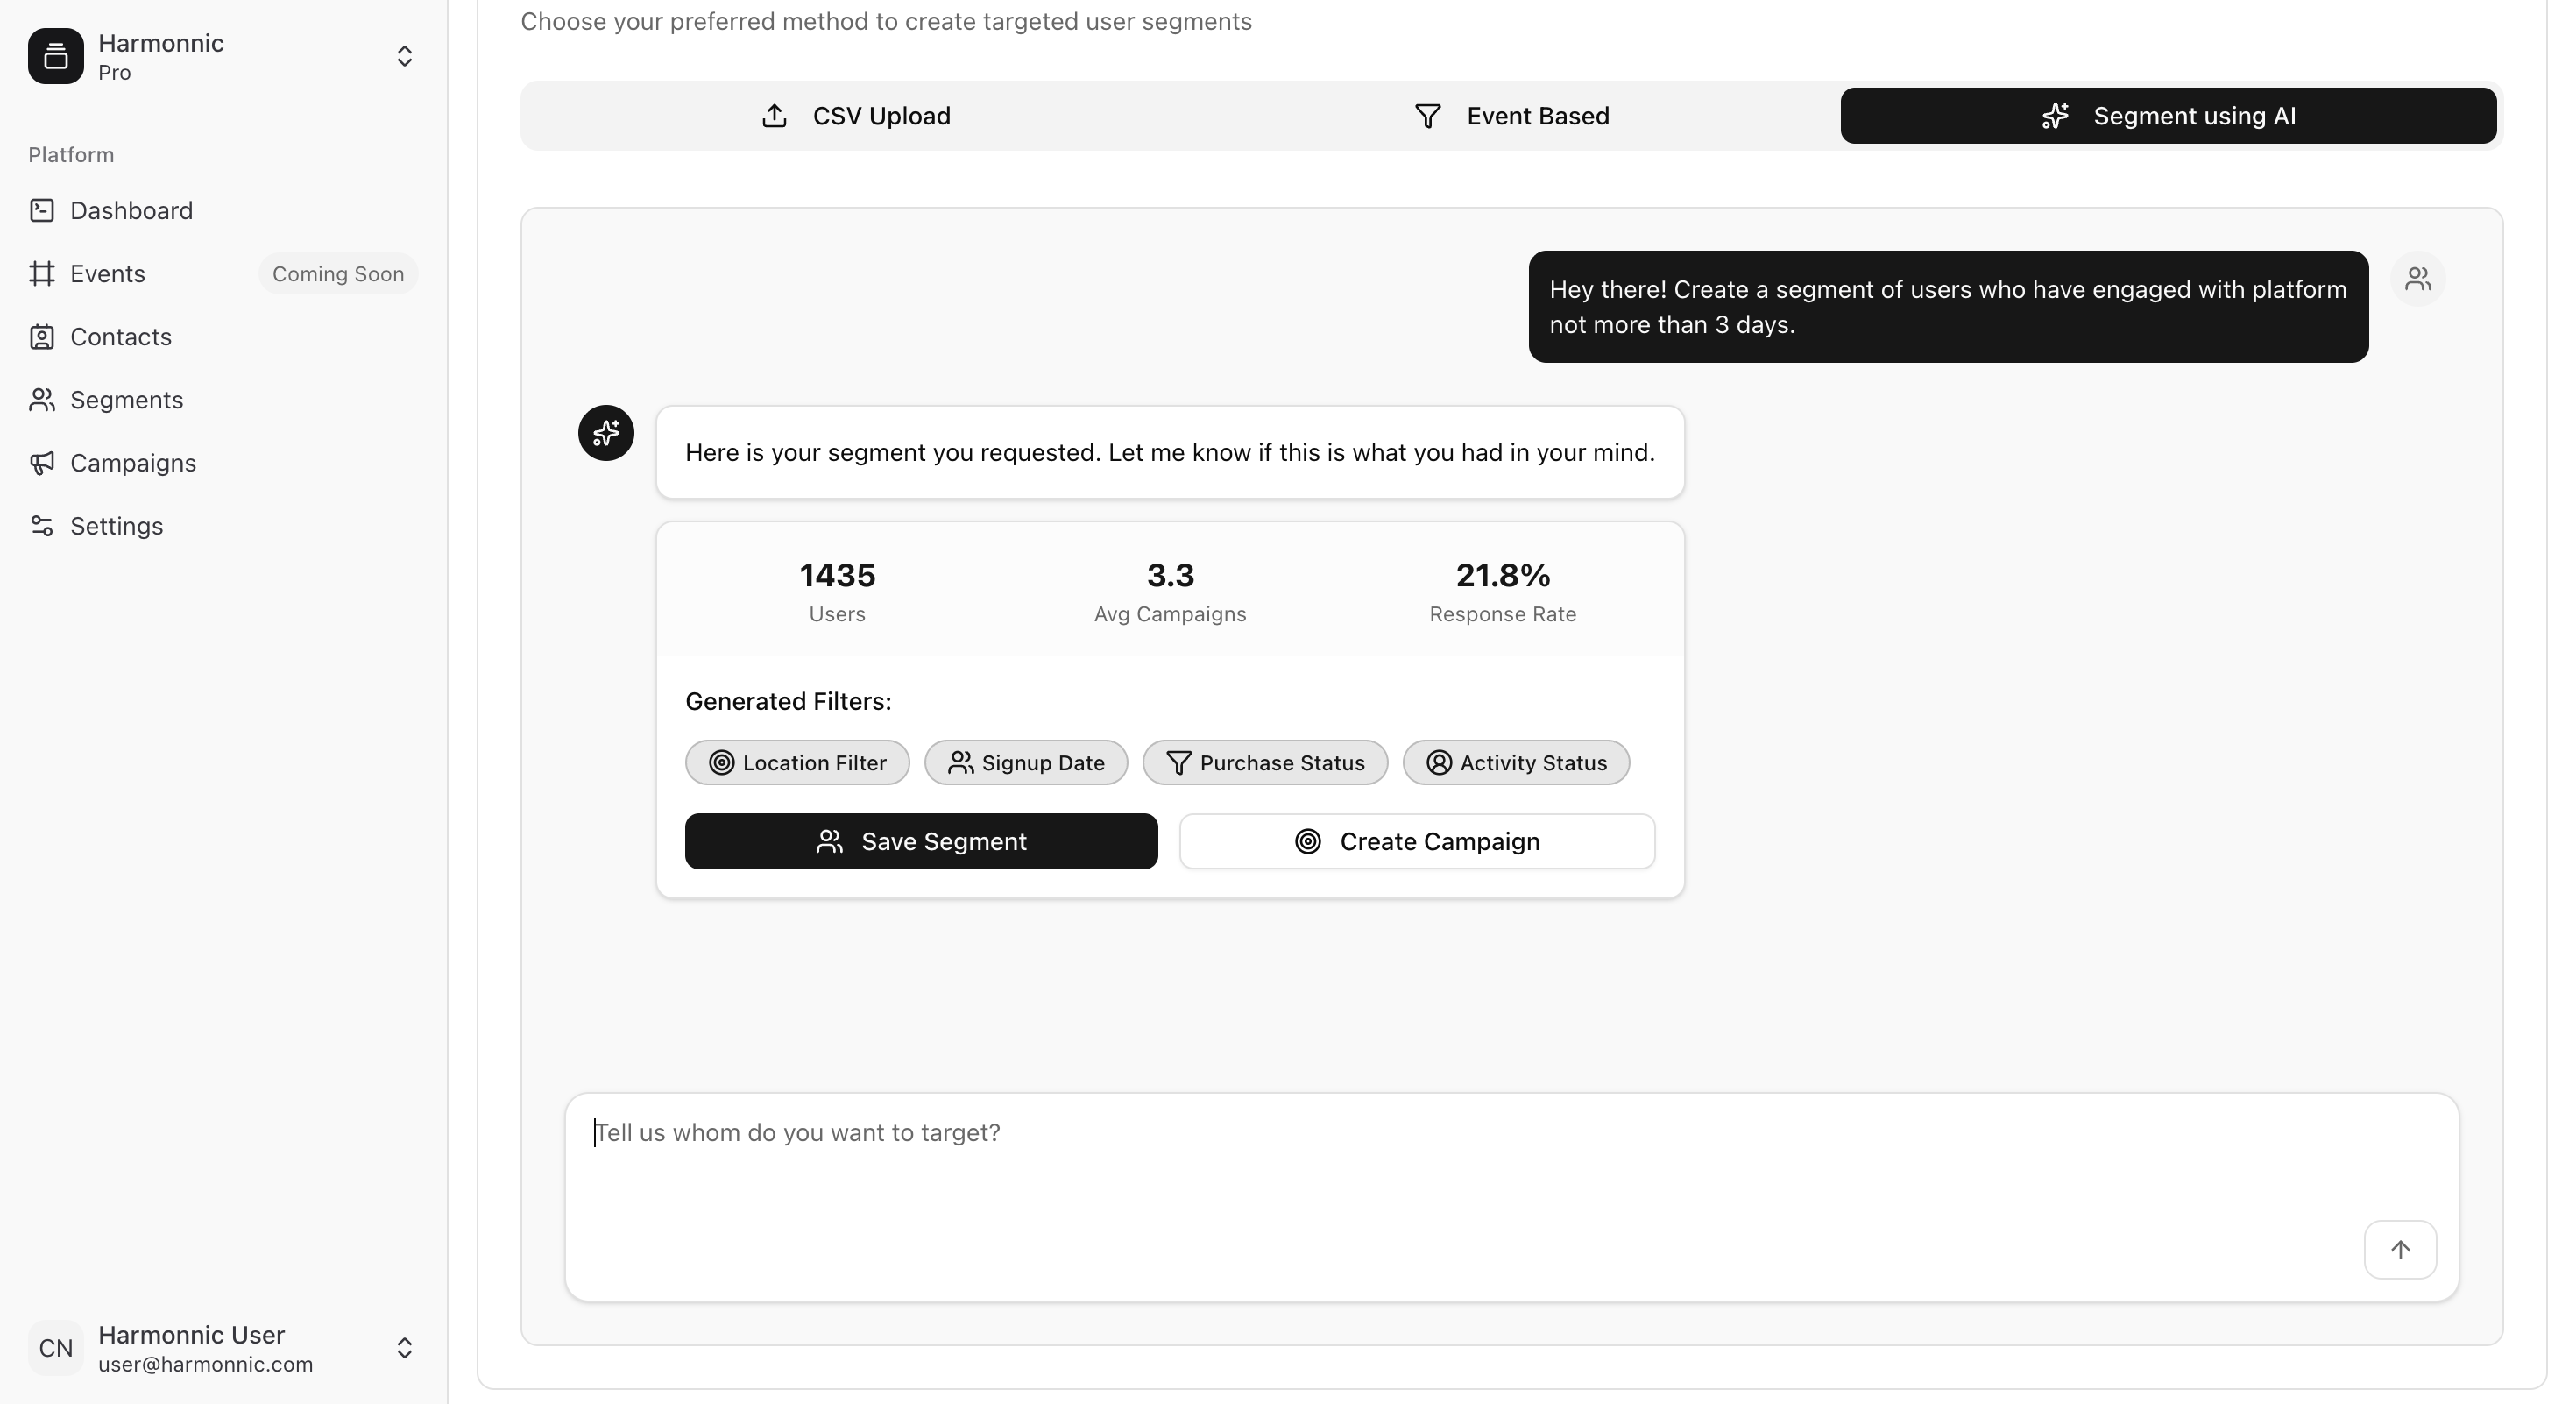Click the Harmonnic logo icon

(55, 57)
